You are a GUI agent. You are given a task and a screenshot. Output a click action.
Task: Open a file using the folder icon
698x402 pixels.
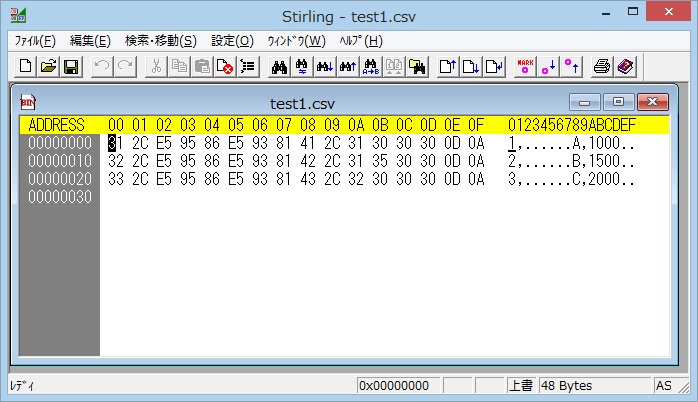pos(49,67)
